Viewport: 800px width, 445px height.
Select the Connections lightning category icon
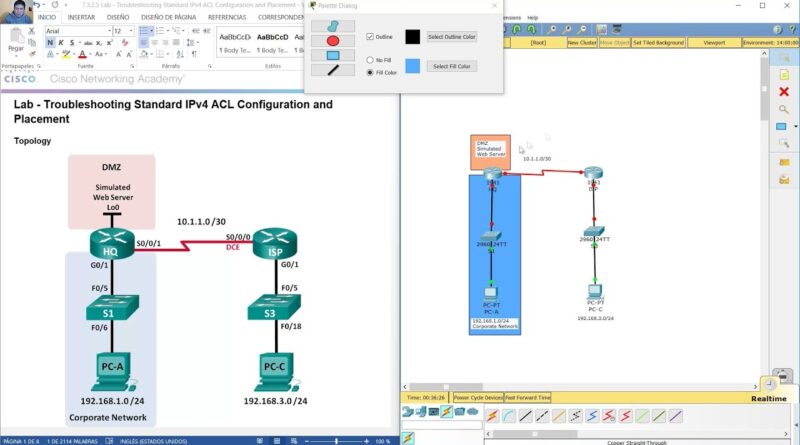tap(446, 411)
